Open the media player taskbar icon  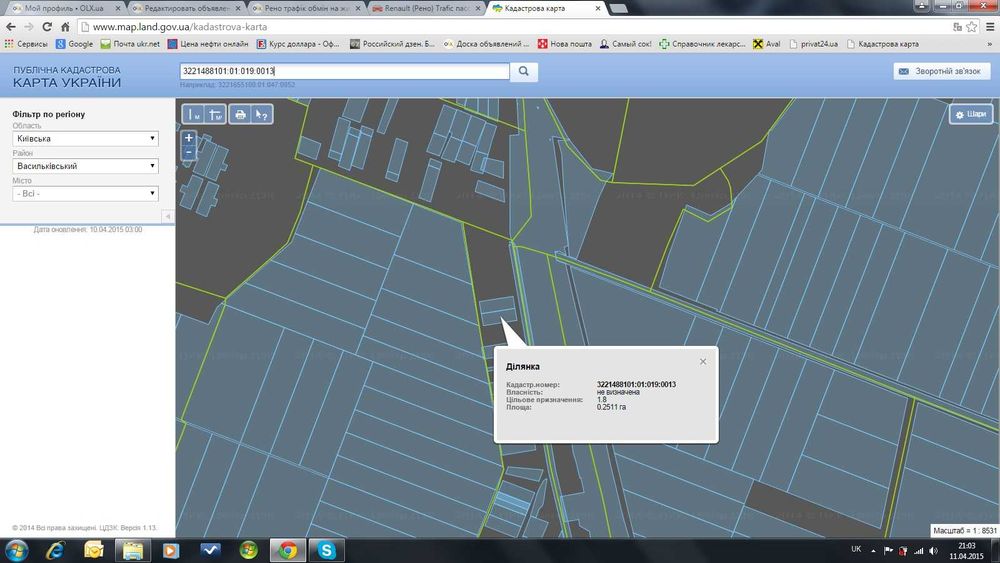[x=171, y=550]
